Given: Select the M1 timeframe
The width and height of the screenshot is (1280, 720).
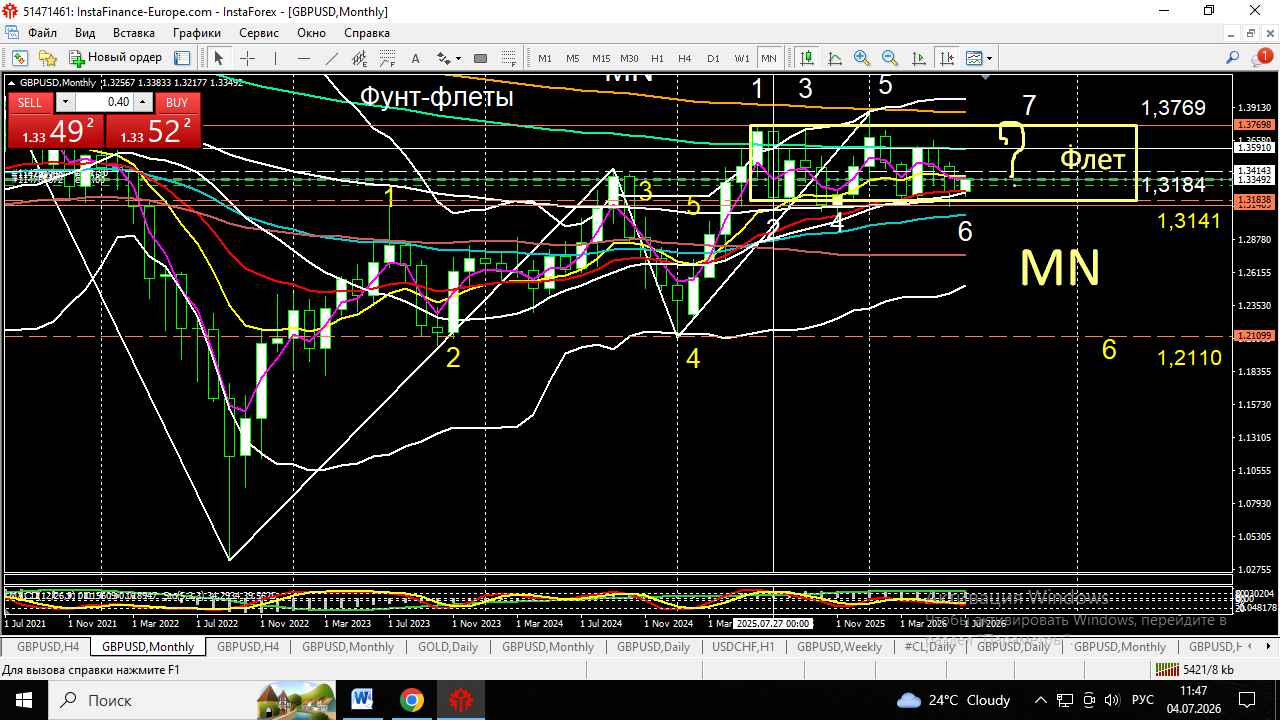Looking at the screenshot, I should [545, 58].
